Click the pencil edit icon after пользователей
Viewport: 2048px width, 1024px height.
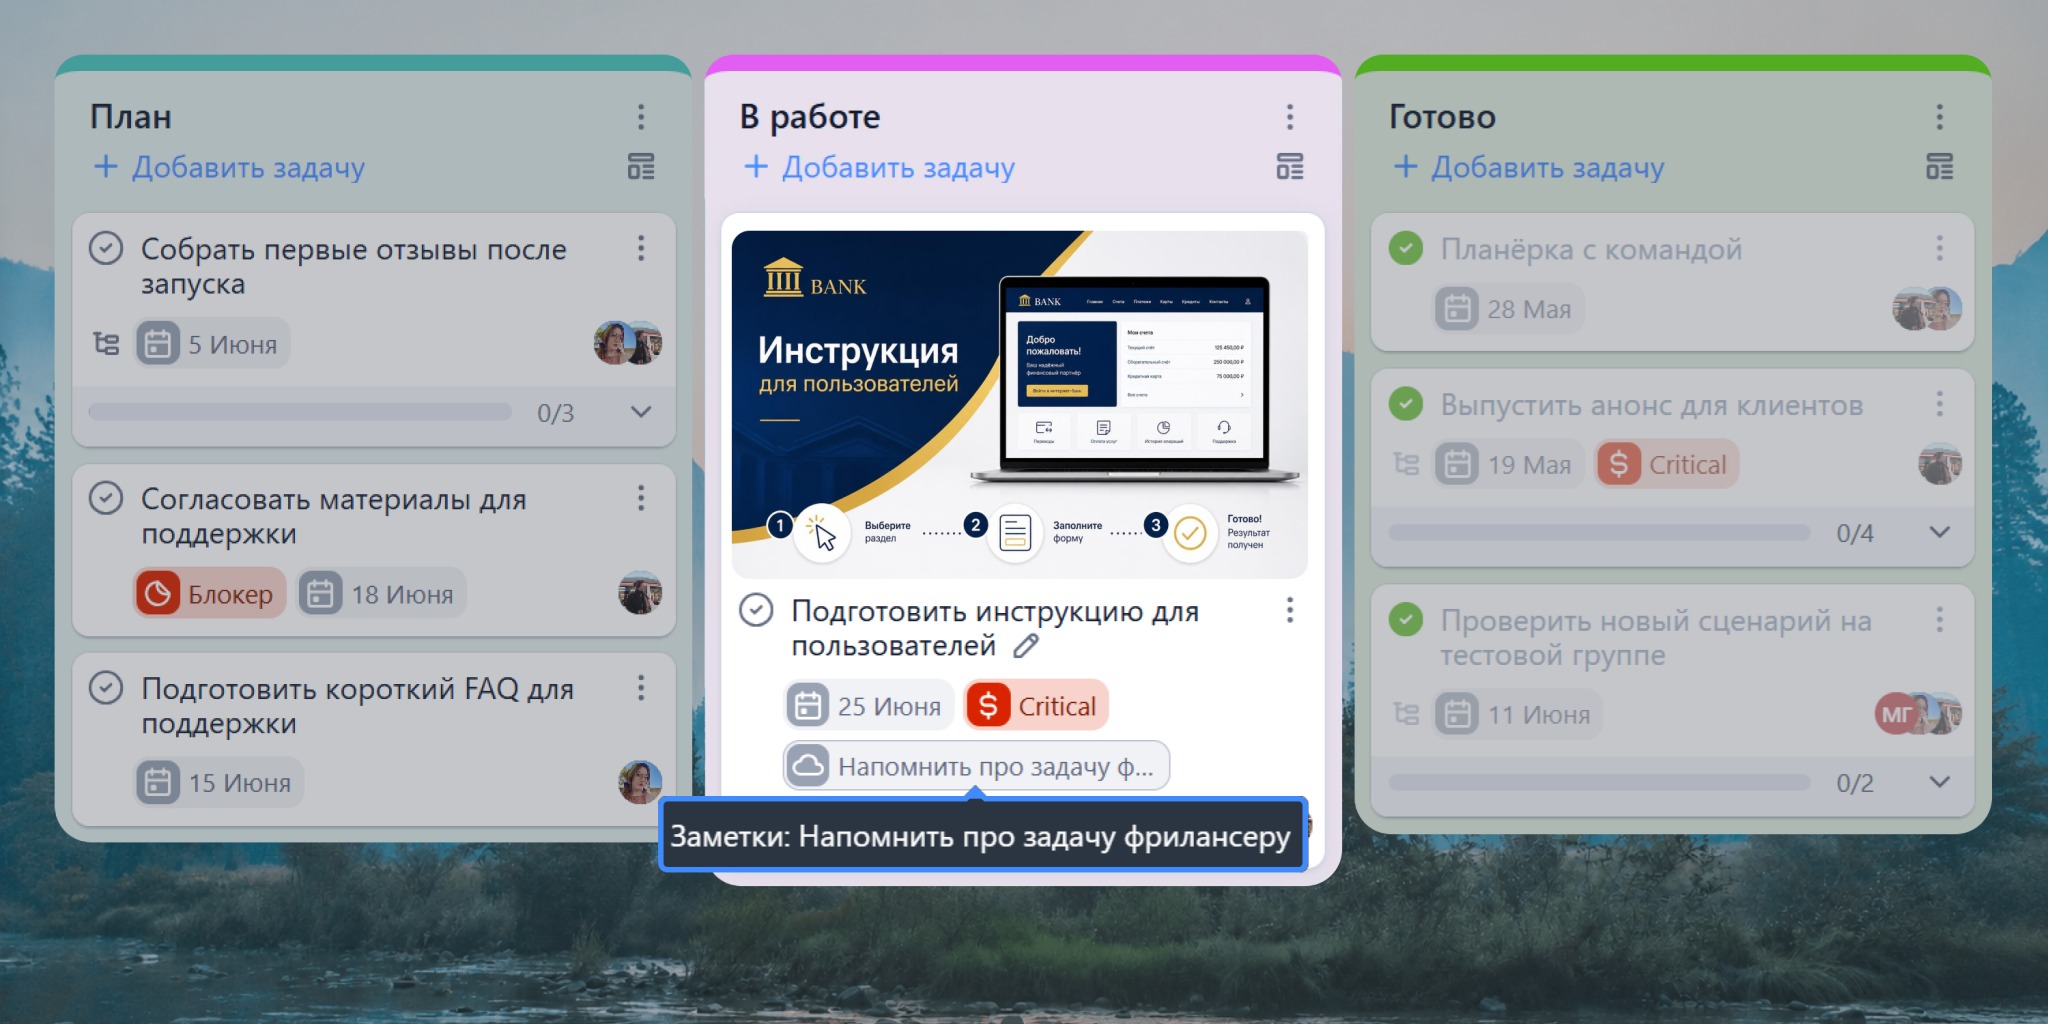pyautogui.click(x=1026, y=646)
